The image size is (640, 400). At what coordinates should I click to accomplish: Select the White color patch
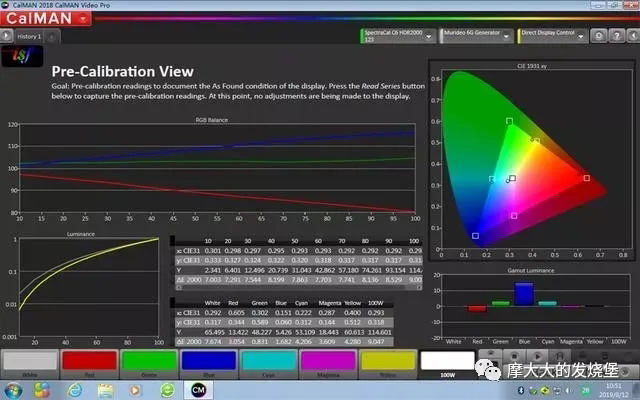click(x=29, y=361)
